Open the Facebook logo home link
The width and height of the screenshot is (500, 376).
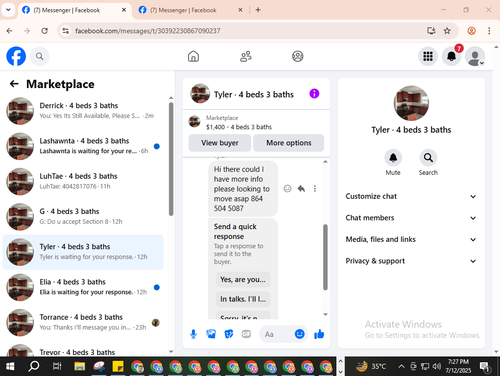click(16, 56)
